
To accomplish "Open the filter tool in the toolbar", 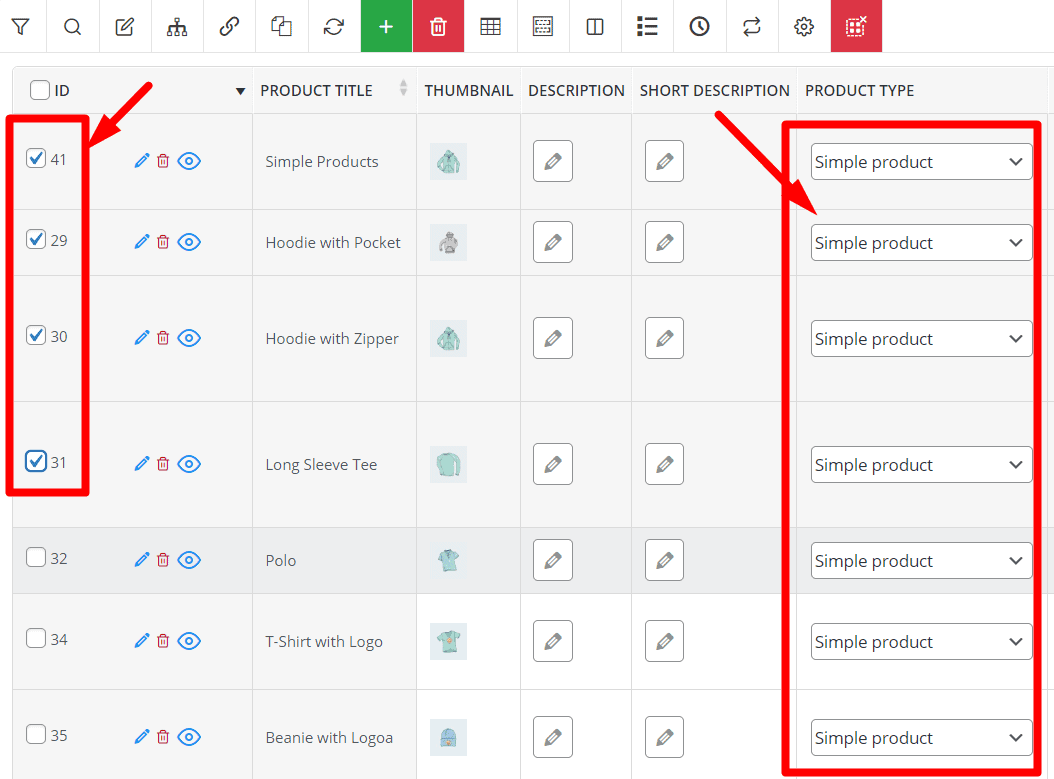I will (21, 26).
